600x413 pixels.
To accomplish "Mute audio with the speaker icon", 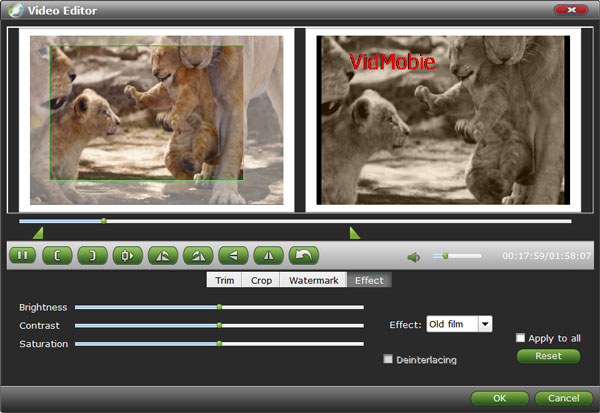I will coord(414,257).
